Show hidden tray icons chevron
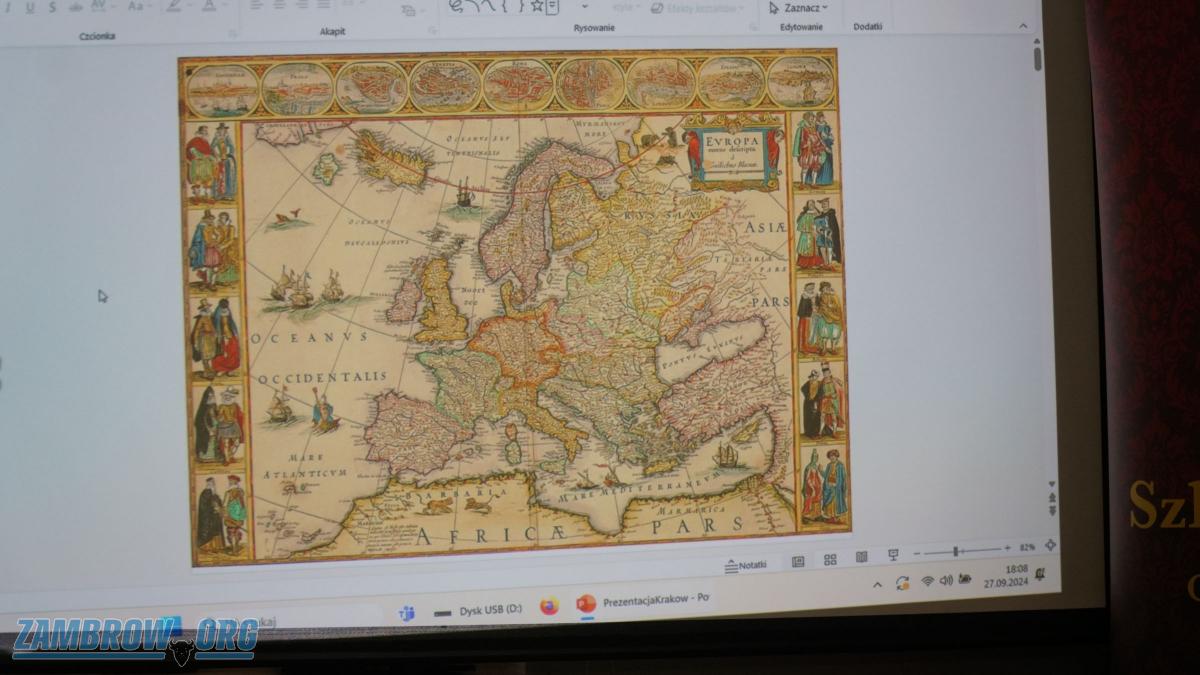1200x675 pixels. click(877, 585)
